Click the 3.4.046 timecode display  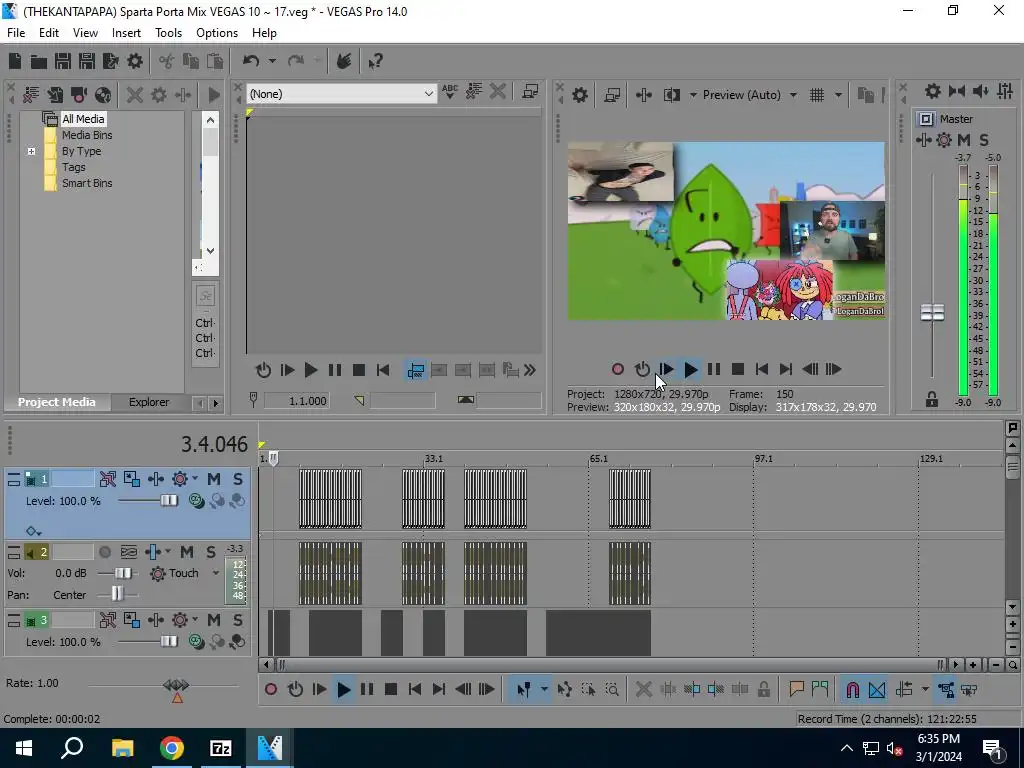[x=214, y=444]
